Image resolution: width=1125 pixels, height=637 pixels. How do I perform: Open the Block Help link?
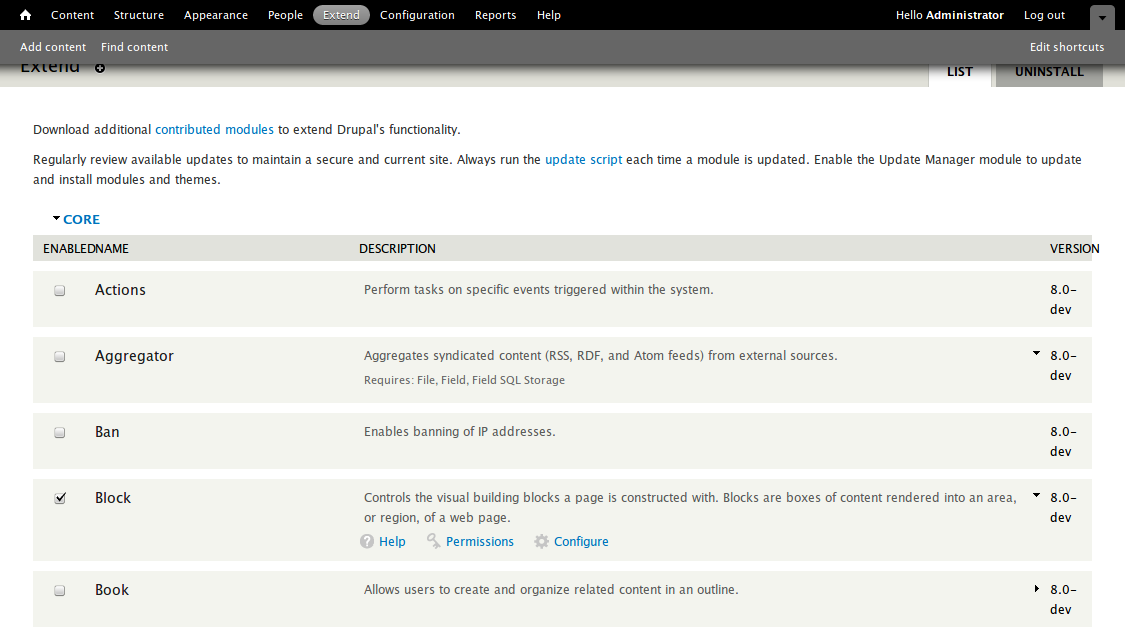(x=392, y=542)
